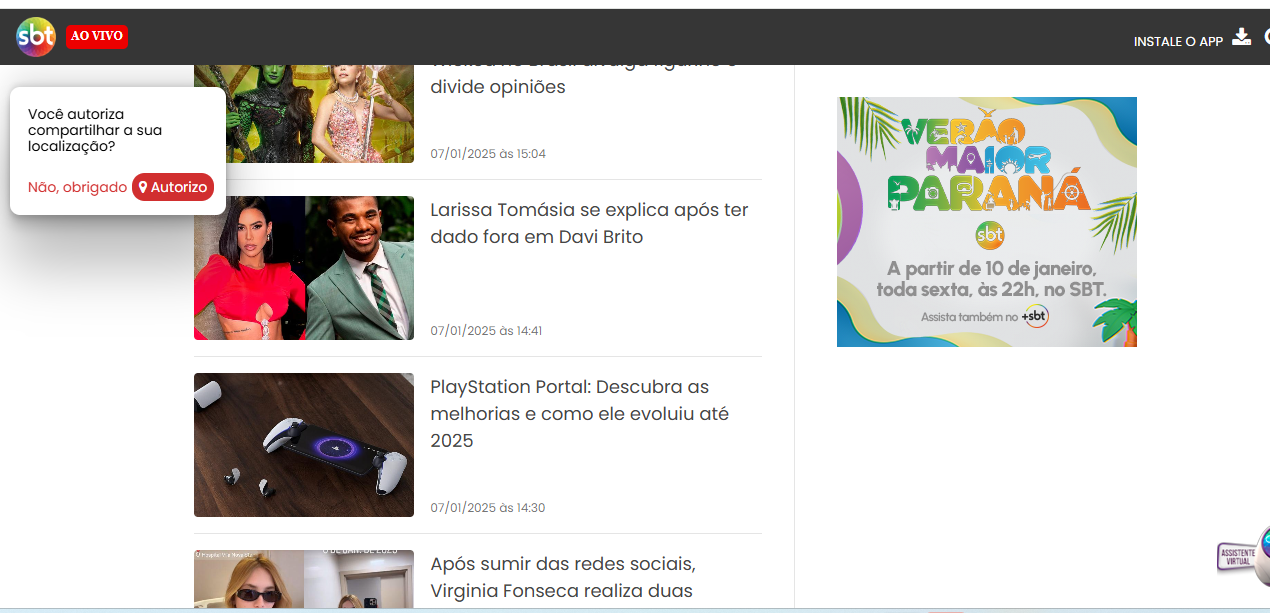Decline location sharing with Não, obrigado
The width and height of the screenshot is (1270, 613).
pyautogui.click(x=77, y=187)
